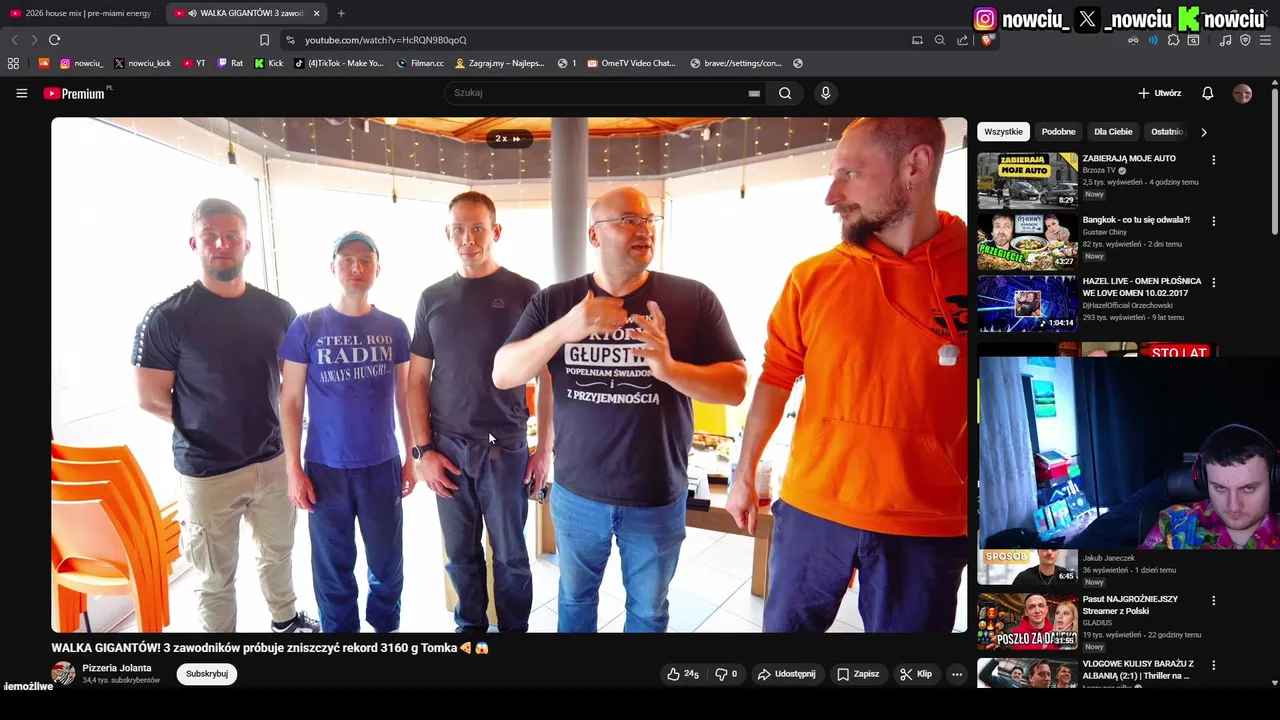Open Pizzeria Jolanta channel avatar
The image size is (1280, 720).
click(63, 673)
